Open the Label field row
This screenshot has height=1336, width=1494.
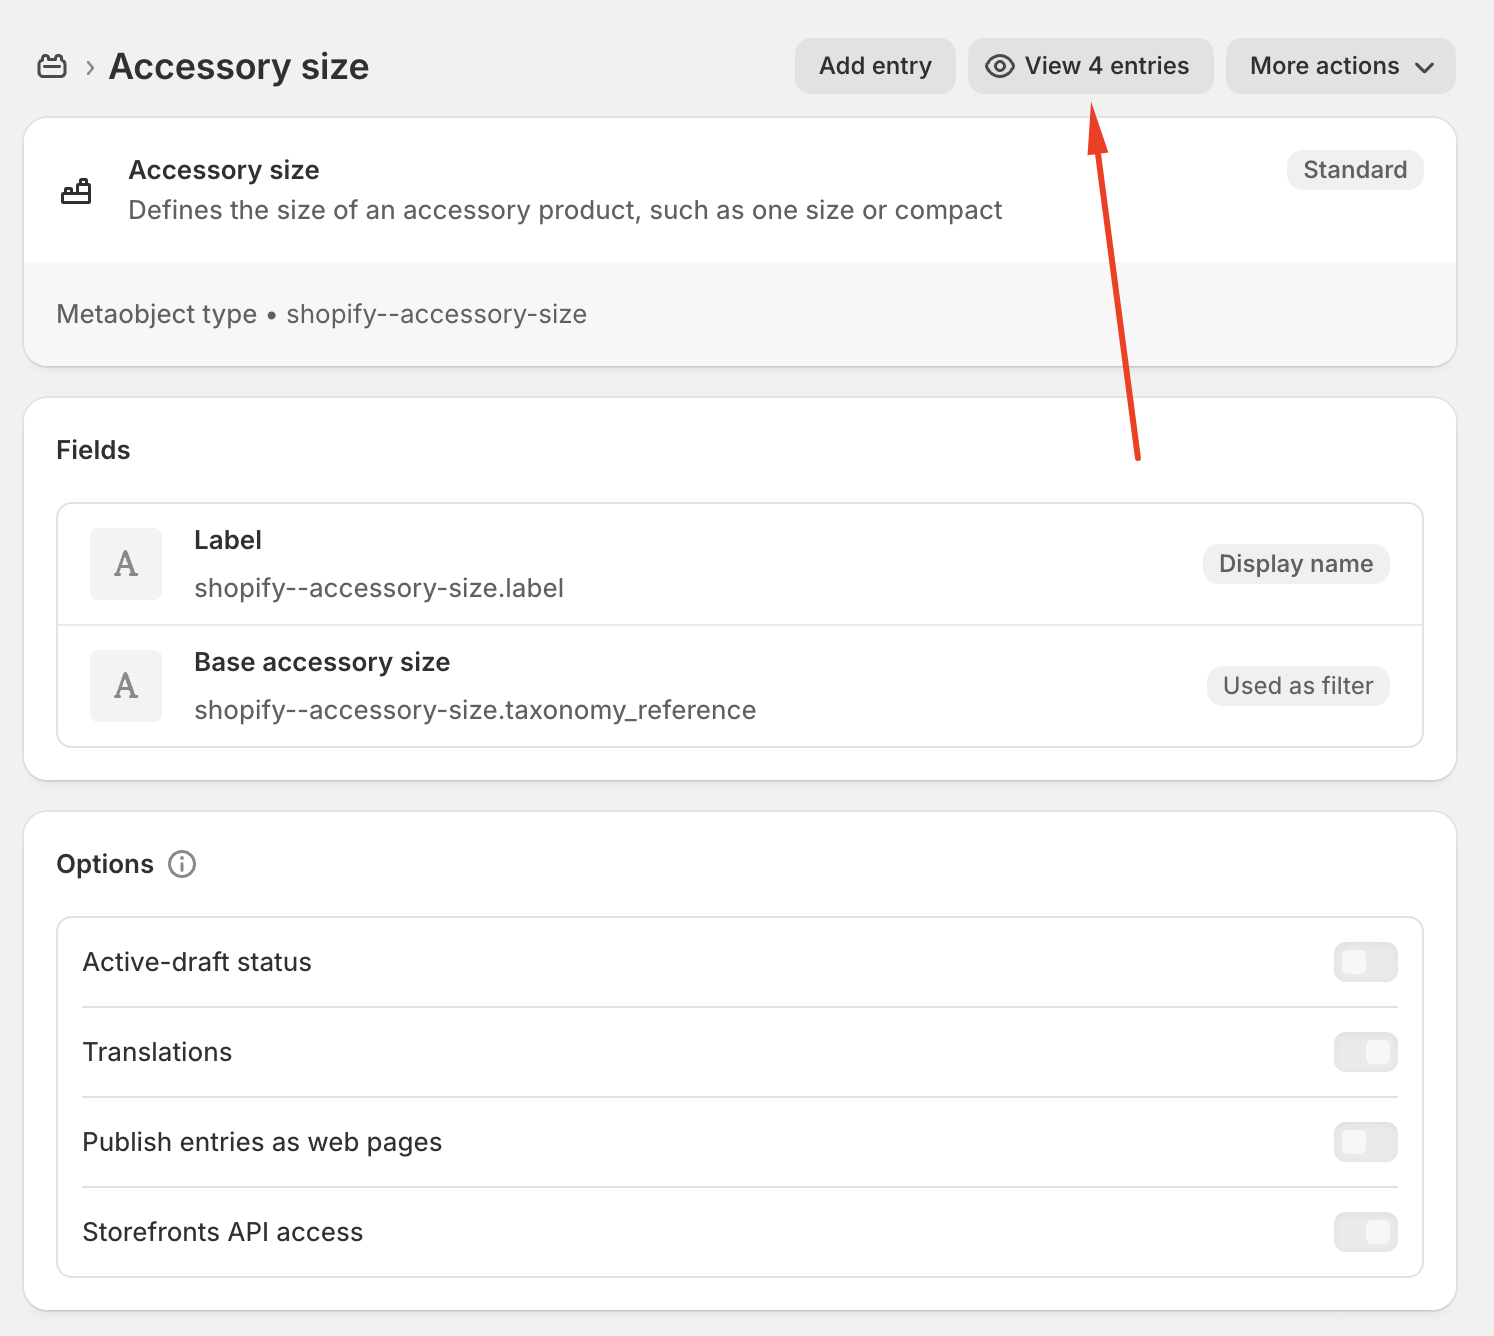point(640,564)
